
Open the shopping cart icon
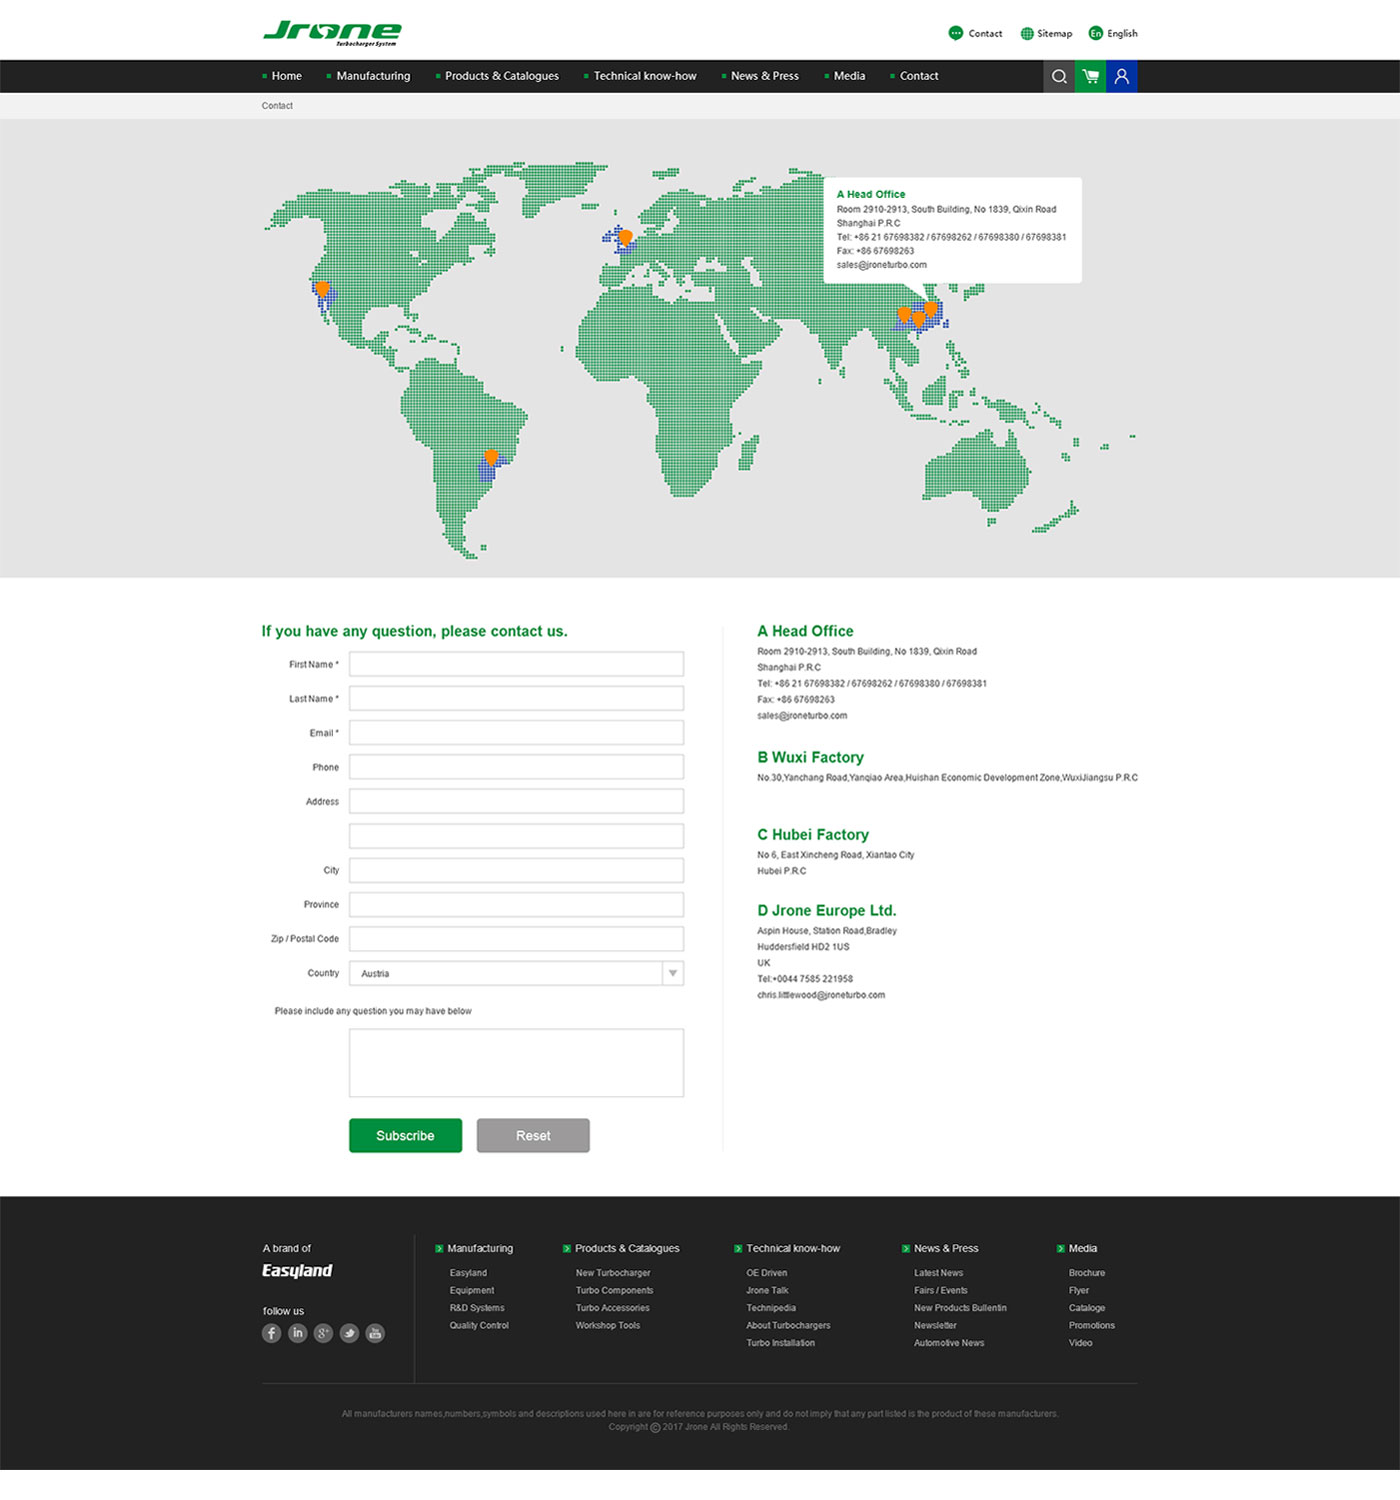[x=1090, y=76]
